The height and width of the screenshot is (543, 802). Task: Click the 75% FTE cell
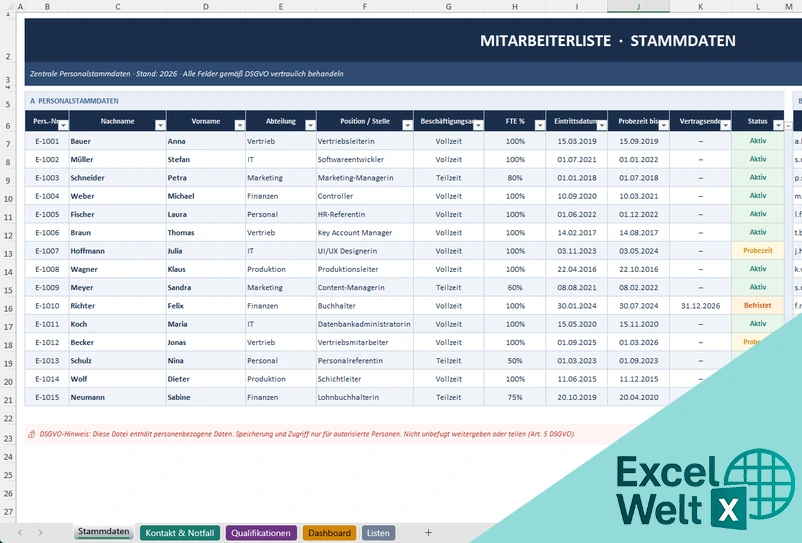pyautogui.click(x=515, y=397)
